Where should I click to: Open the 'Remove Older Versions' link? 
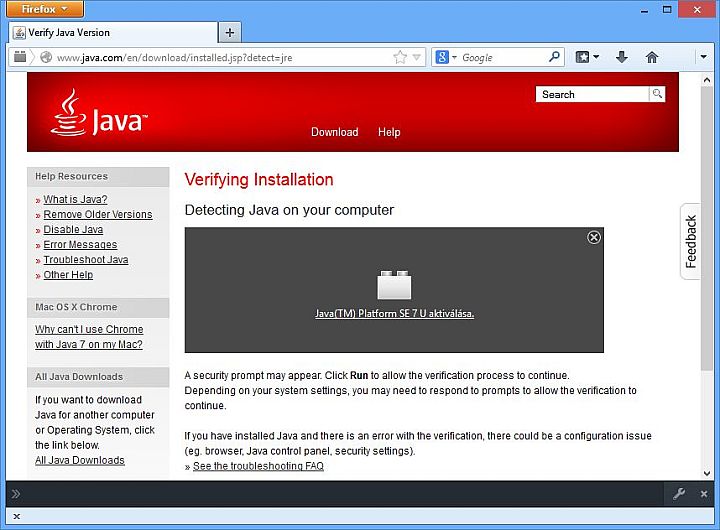click(x=98, y=214)
